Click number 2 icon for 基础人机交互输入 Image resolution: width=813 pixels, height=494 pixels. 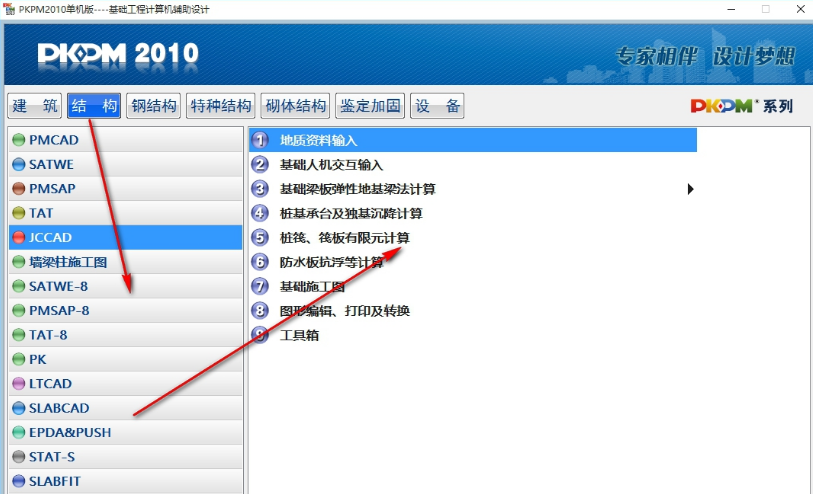point(260,164)
